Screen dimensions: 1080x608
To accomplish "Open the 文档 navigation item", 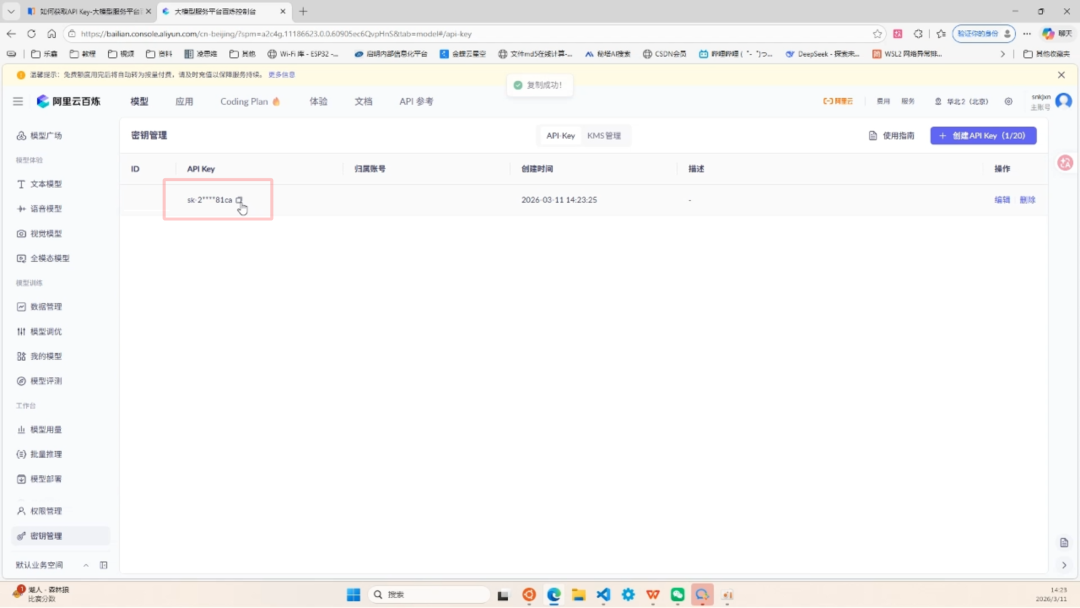I will click(x=363, y=101).
